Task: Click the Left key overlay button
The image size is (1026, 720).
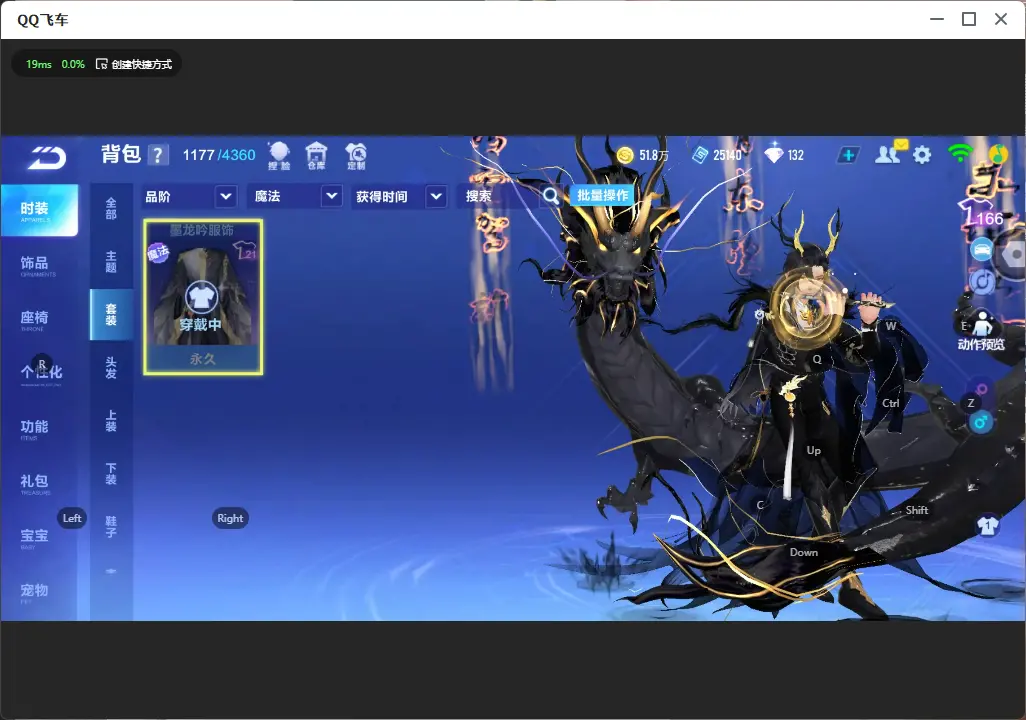Action: (72, 518)
